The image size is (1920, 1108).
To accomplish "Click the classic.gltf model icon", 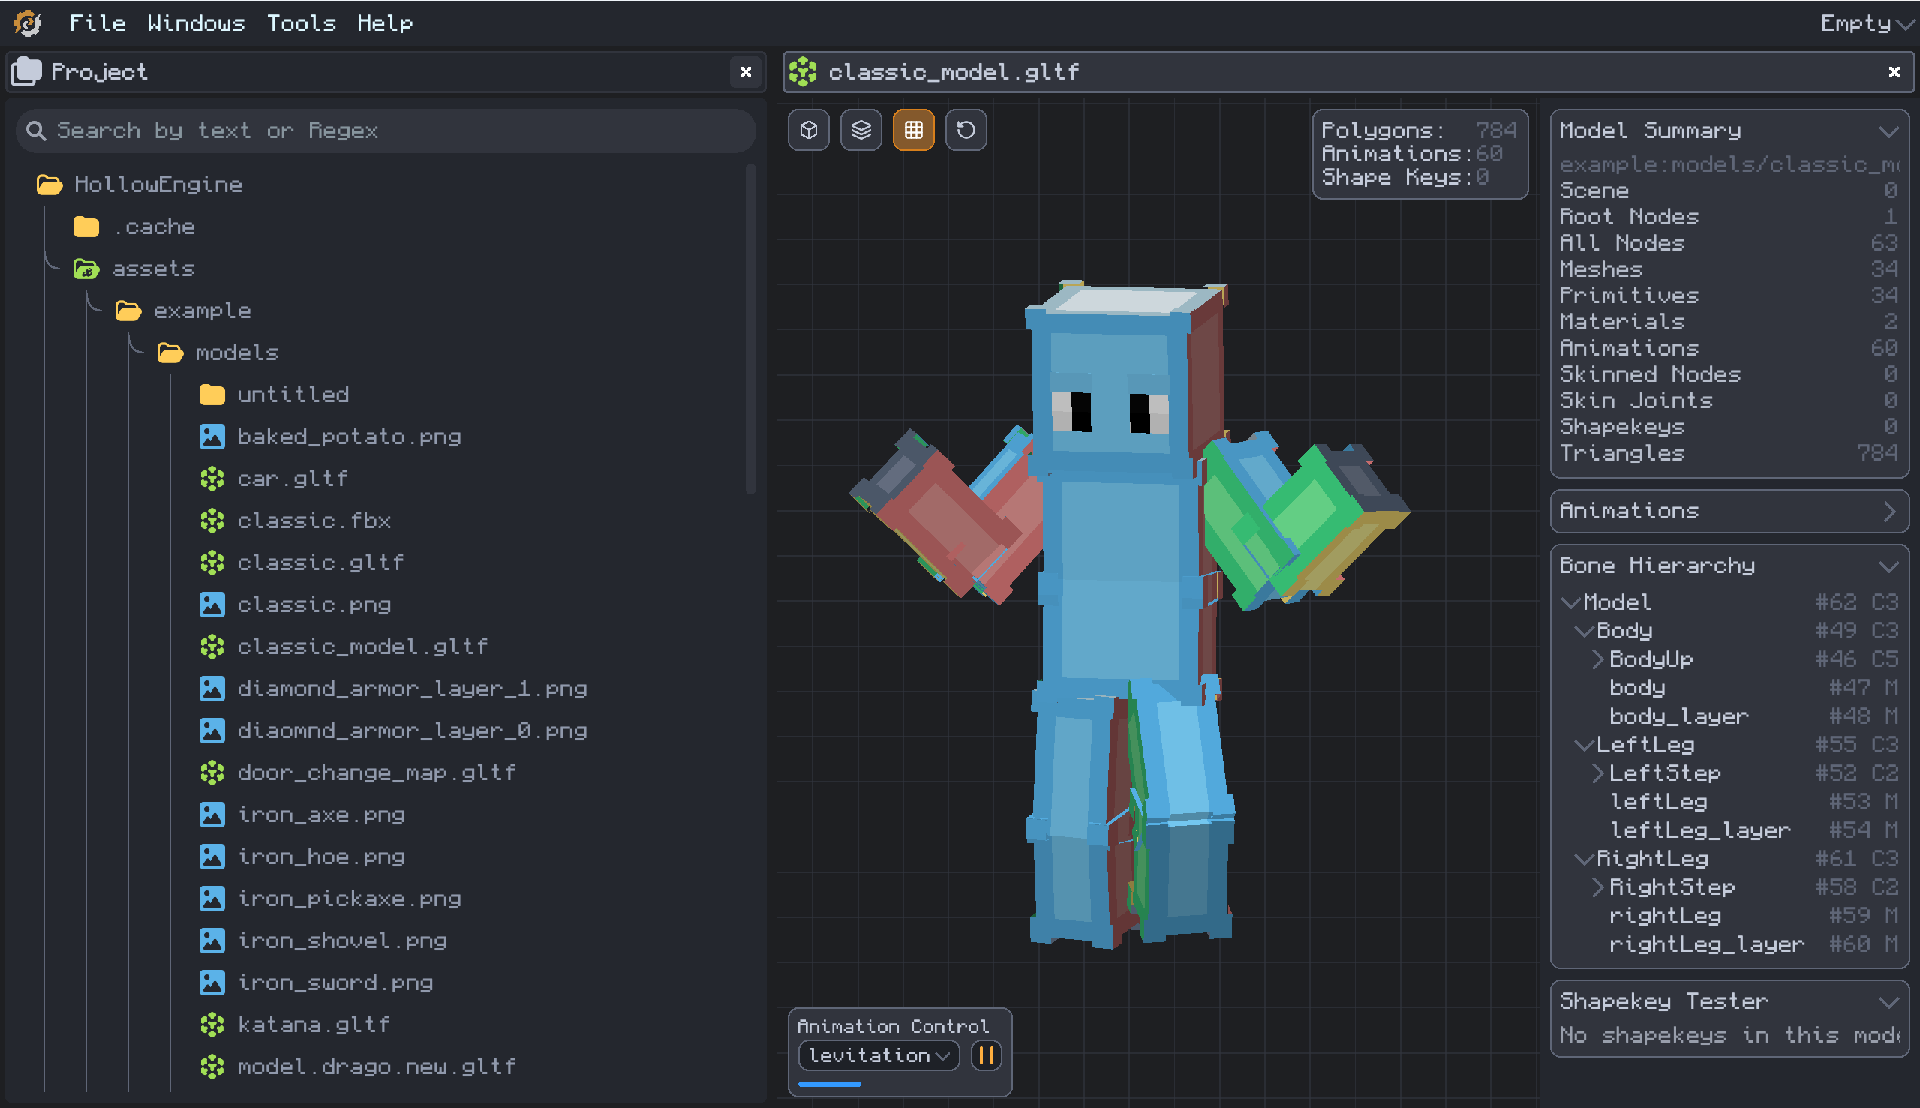I will point(212,563).
